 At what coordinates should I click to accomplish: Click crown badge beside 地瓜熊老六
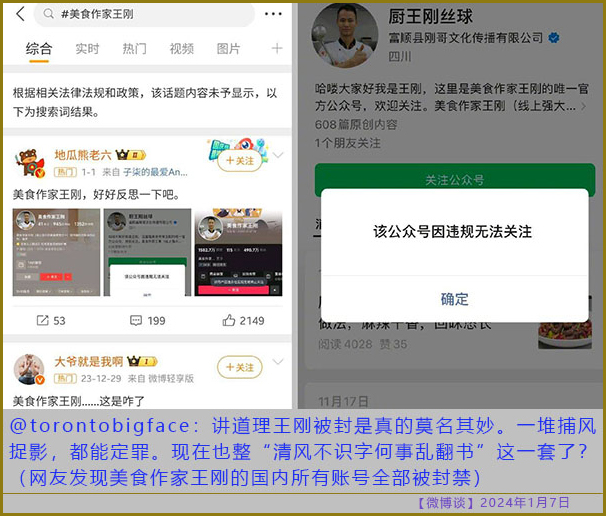tap(131, 155)
